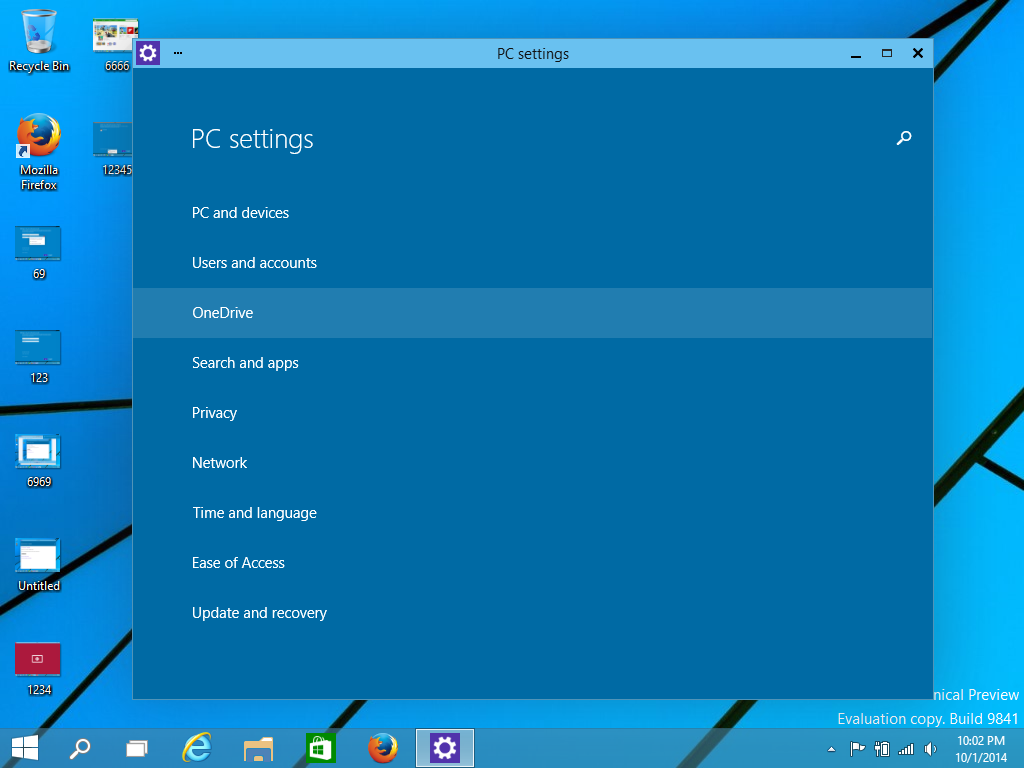Launch Internet Explorer from the taskbar
This screenshot has height=768, width=1024.
pyautogui.click(x=197, y=748)
